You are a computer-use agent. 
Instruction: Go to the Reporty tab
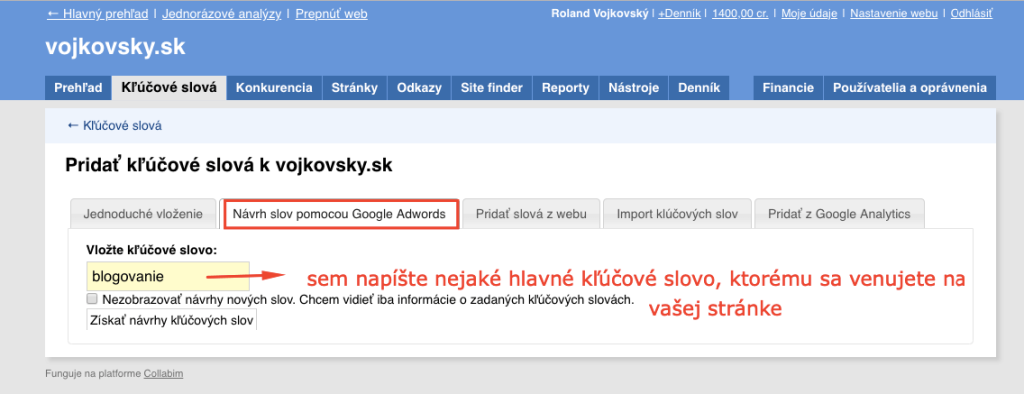pos(566,88)
